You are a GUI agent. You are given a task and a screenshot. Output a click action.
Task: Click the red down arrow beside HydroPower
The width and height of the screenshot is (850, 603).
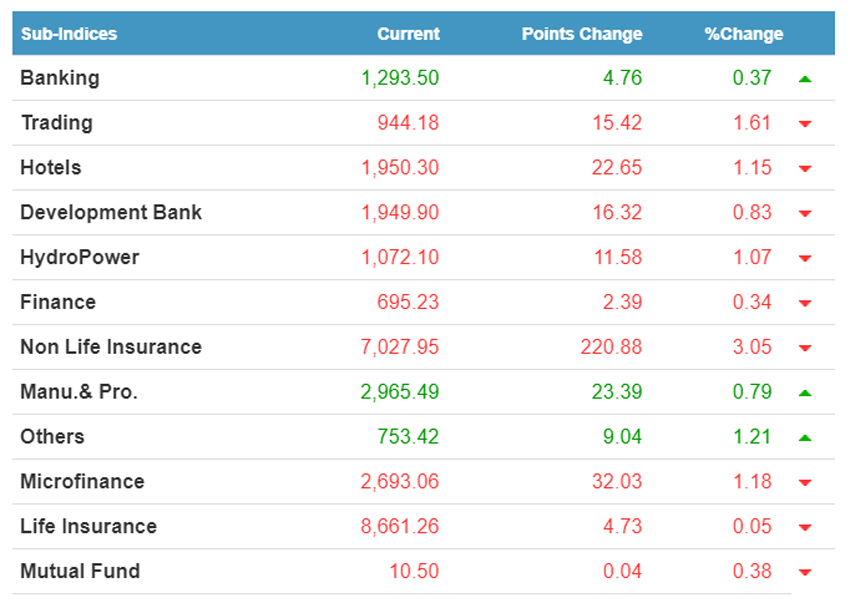(x=805, y=259)
